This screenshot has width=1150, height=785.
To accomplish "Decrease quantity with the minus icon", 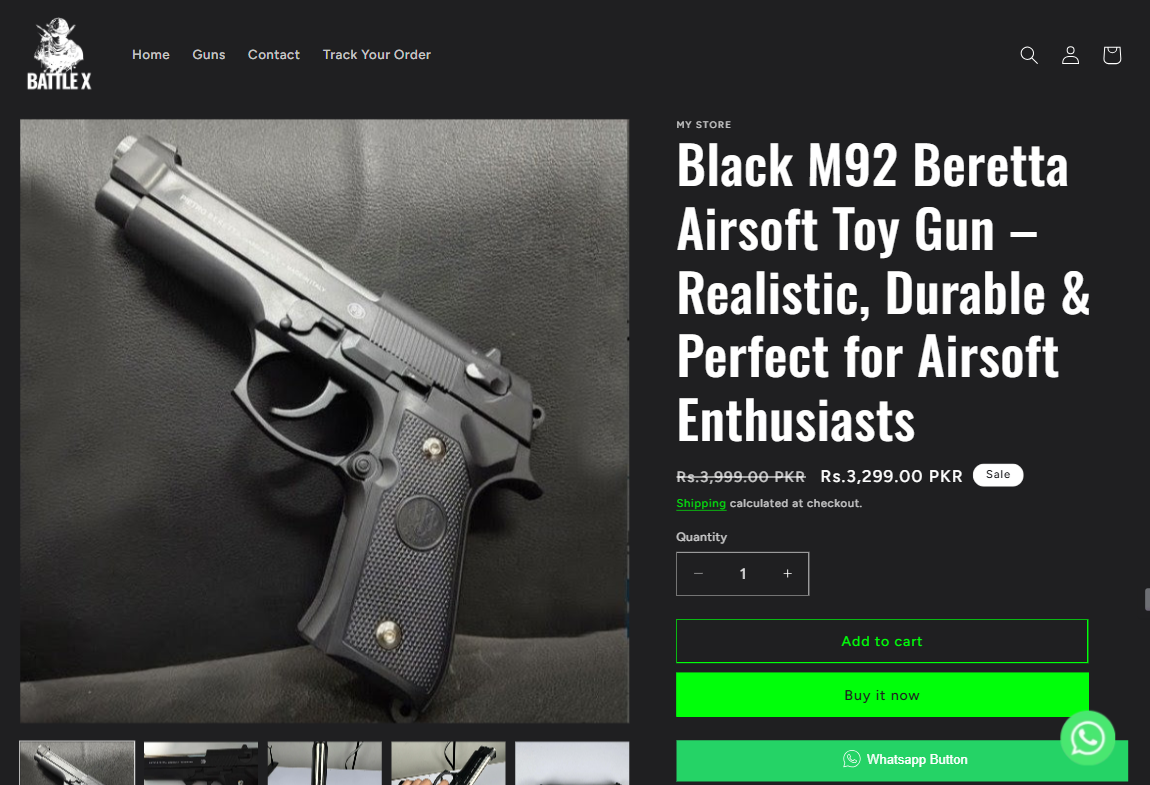I will coord(698,574).
